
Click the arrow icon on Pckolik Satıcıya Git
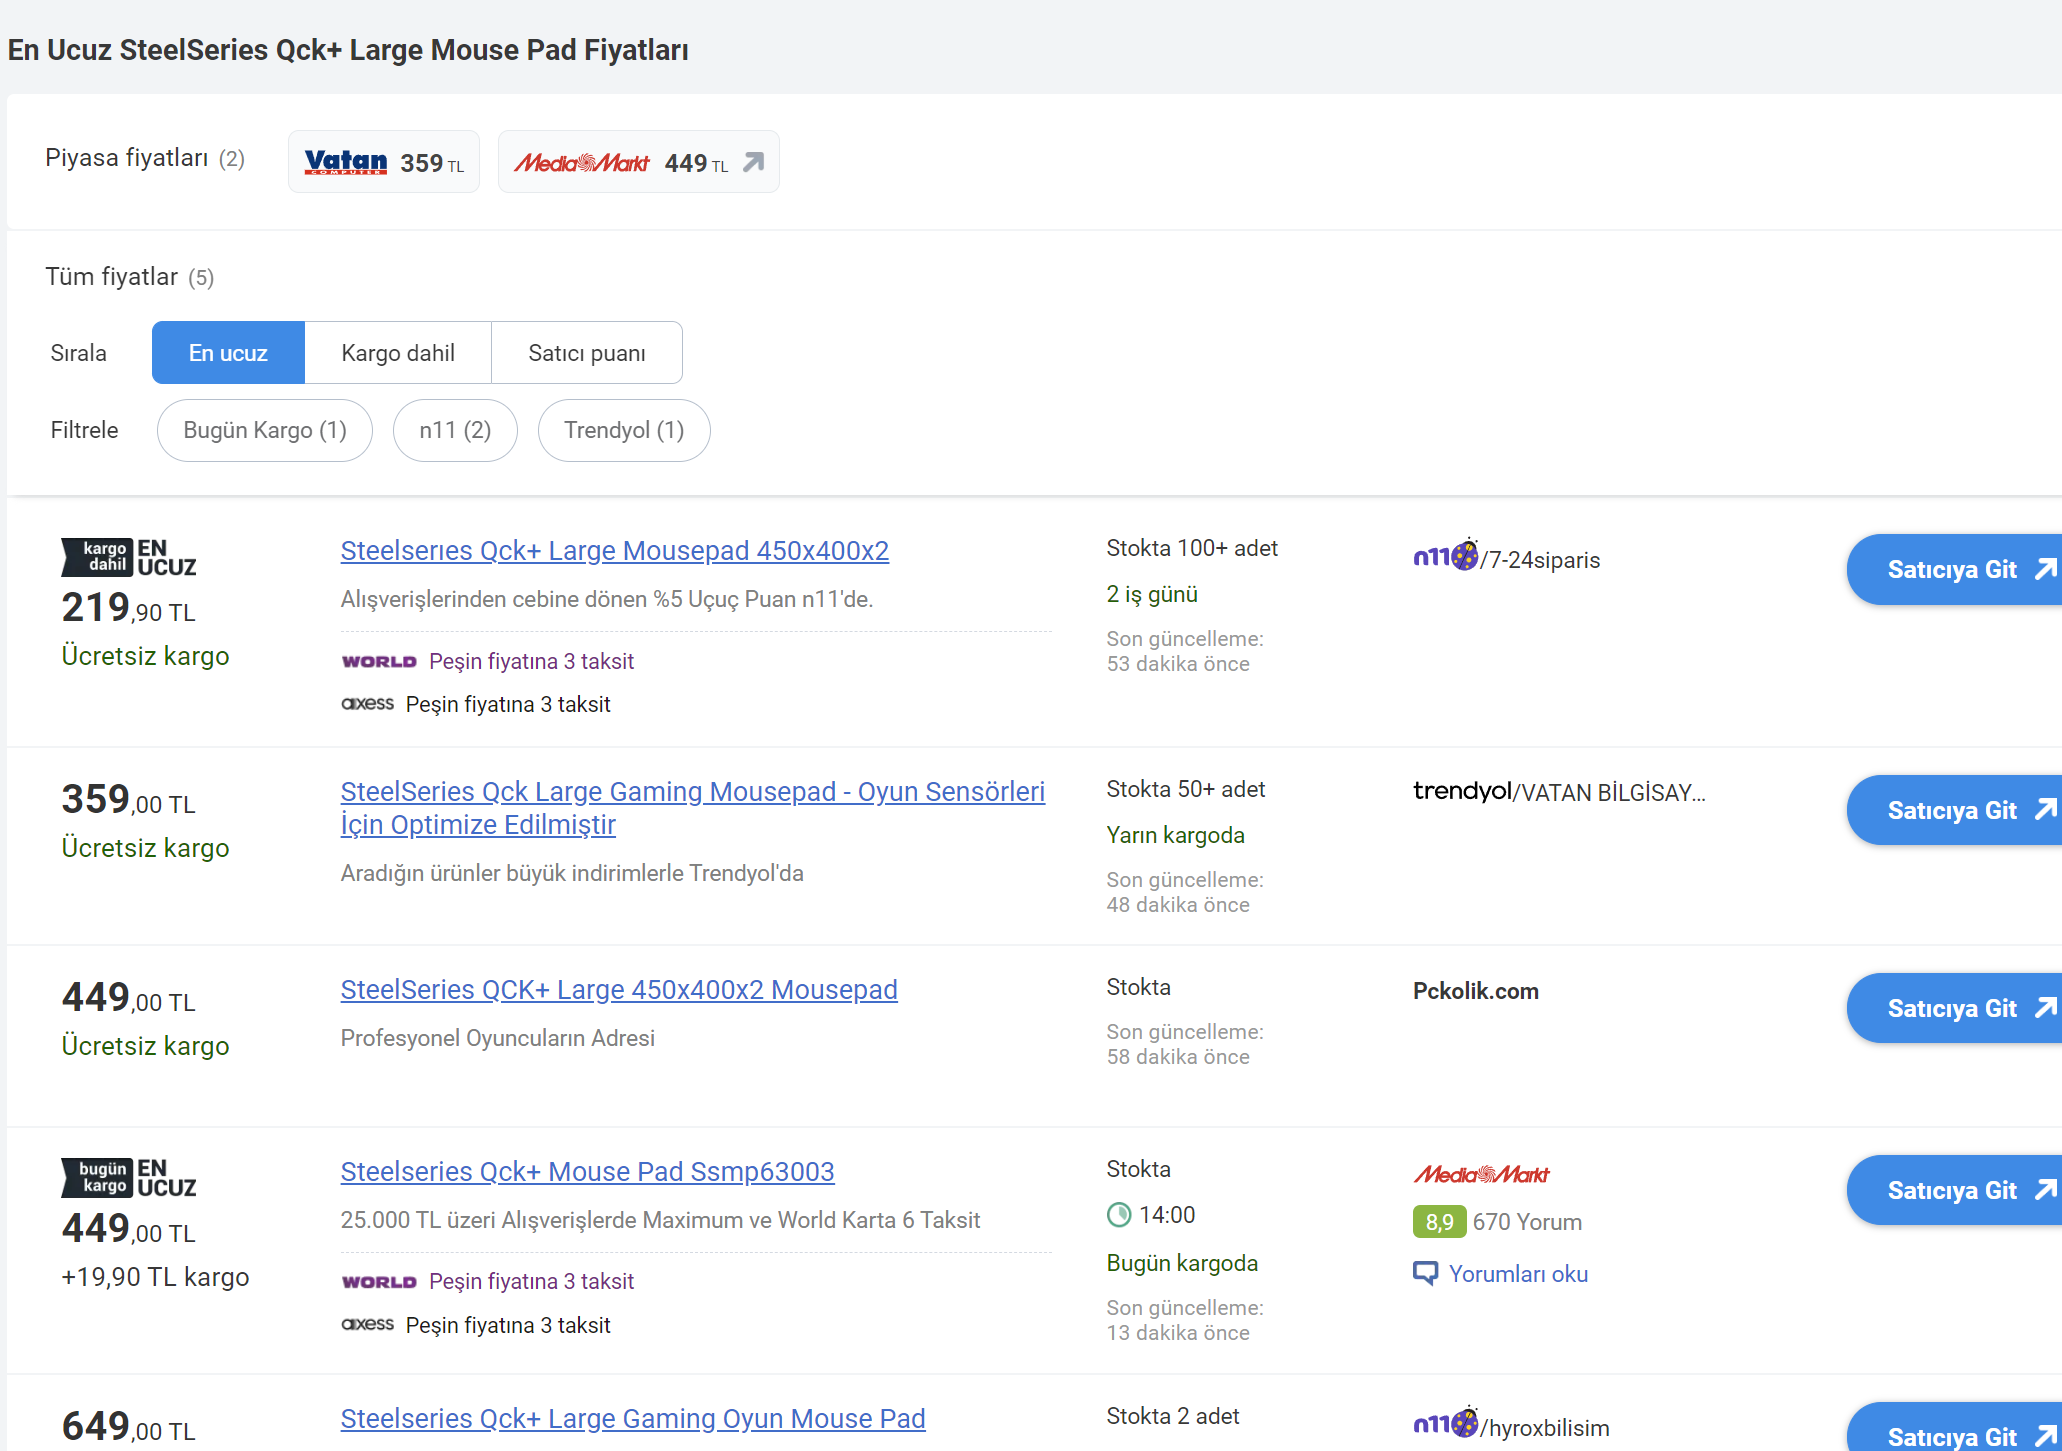point(2046,1008)
